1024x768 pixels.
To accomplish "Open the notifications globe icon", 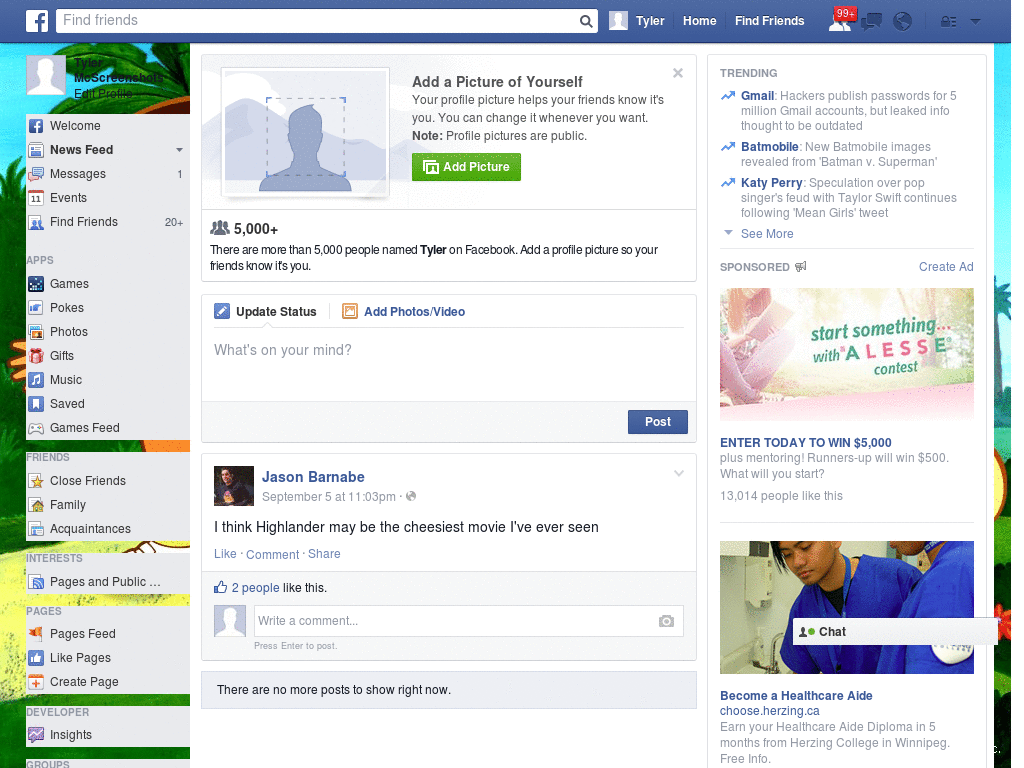I will click(902, 22).
